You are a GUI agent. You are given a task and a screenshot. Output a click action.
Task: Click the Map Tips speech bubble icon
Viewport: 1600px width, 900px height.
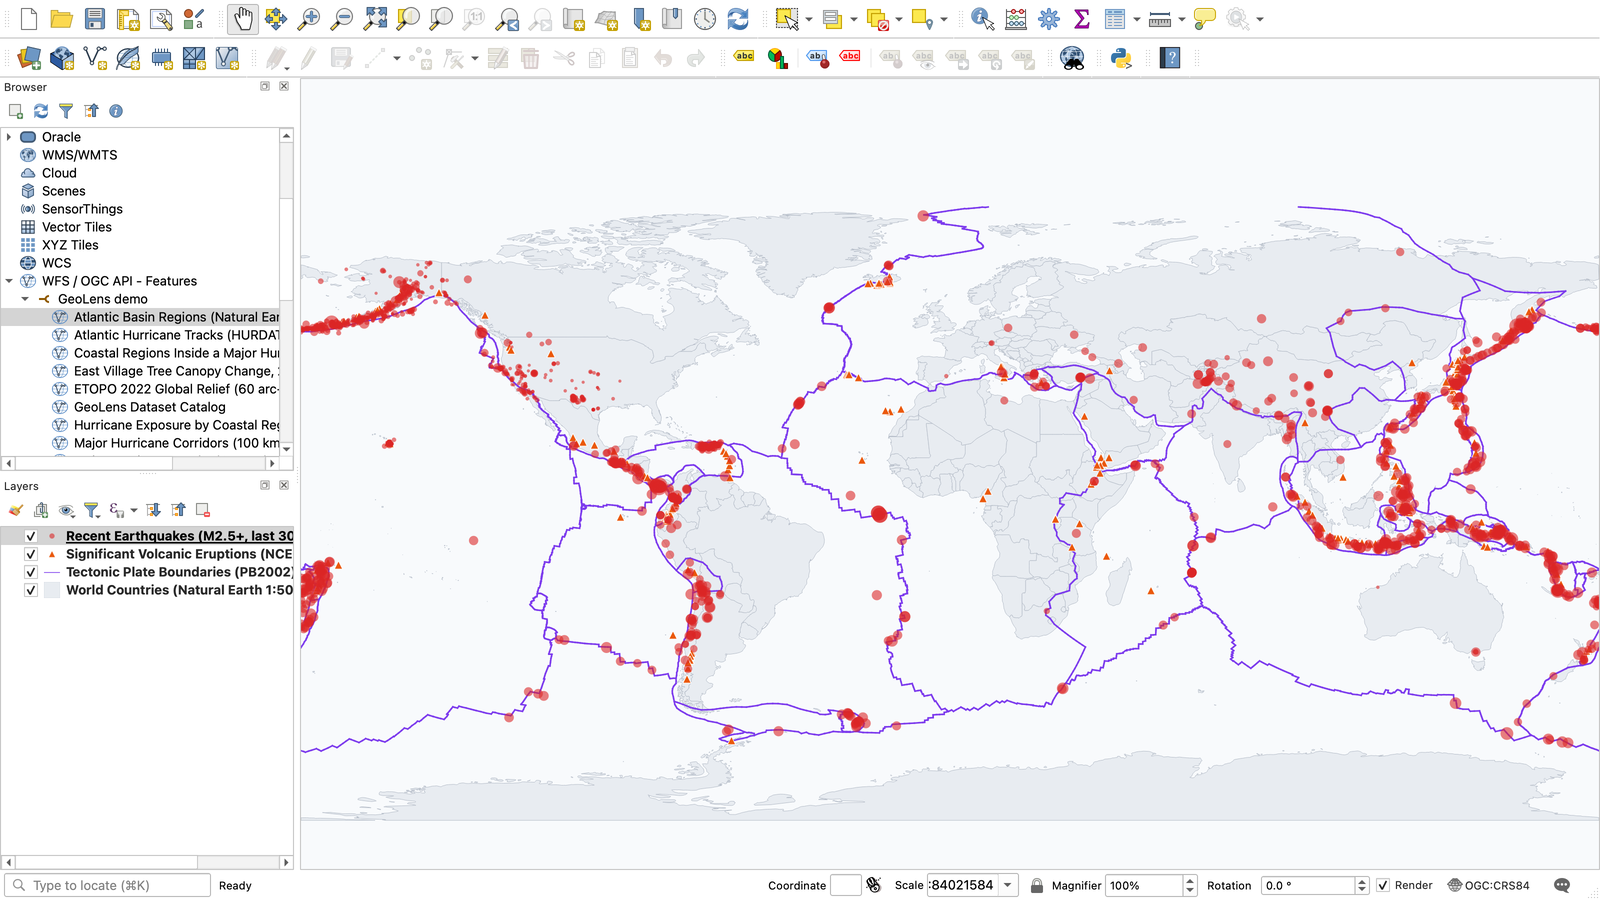coord(1205,18)
